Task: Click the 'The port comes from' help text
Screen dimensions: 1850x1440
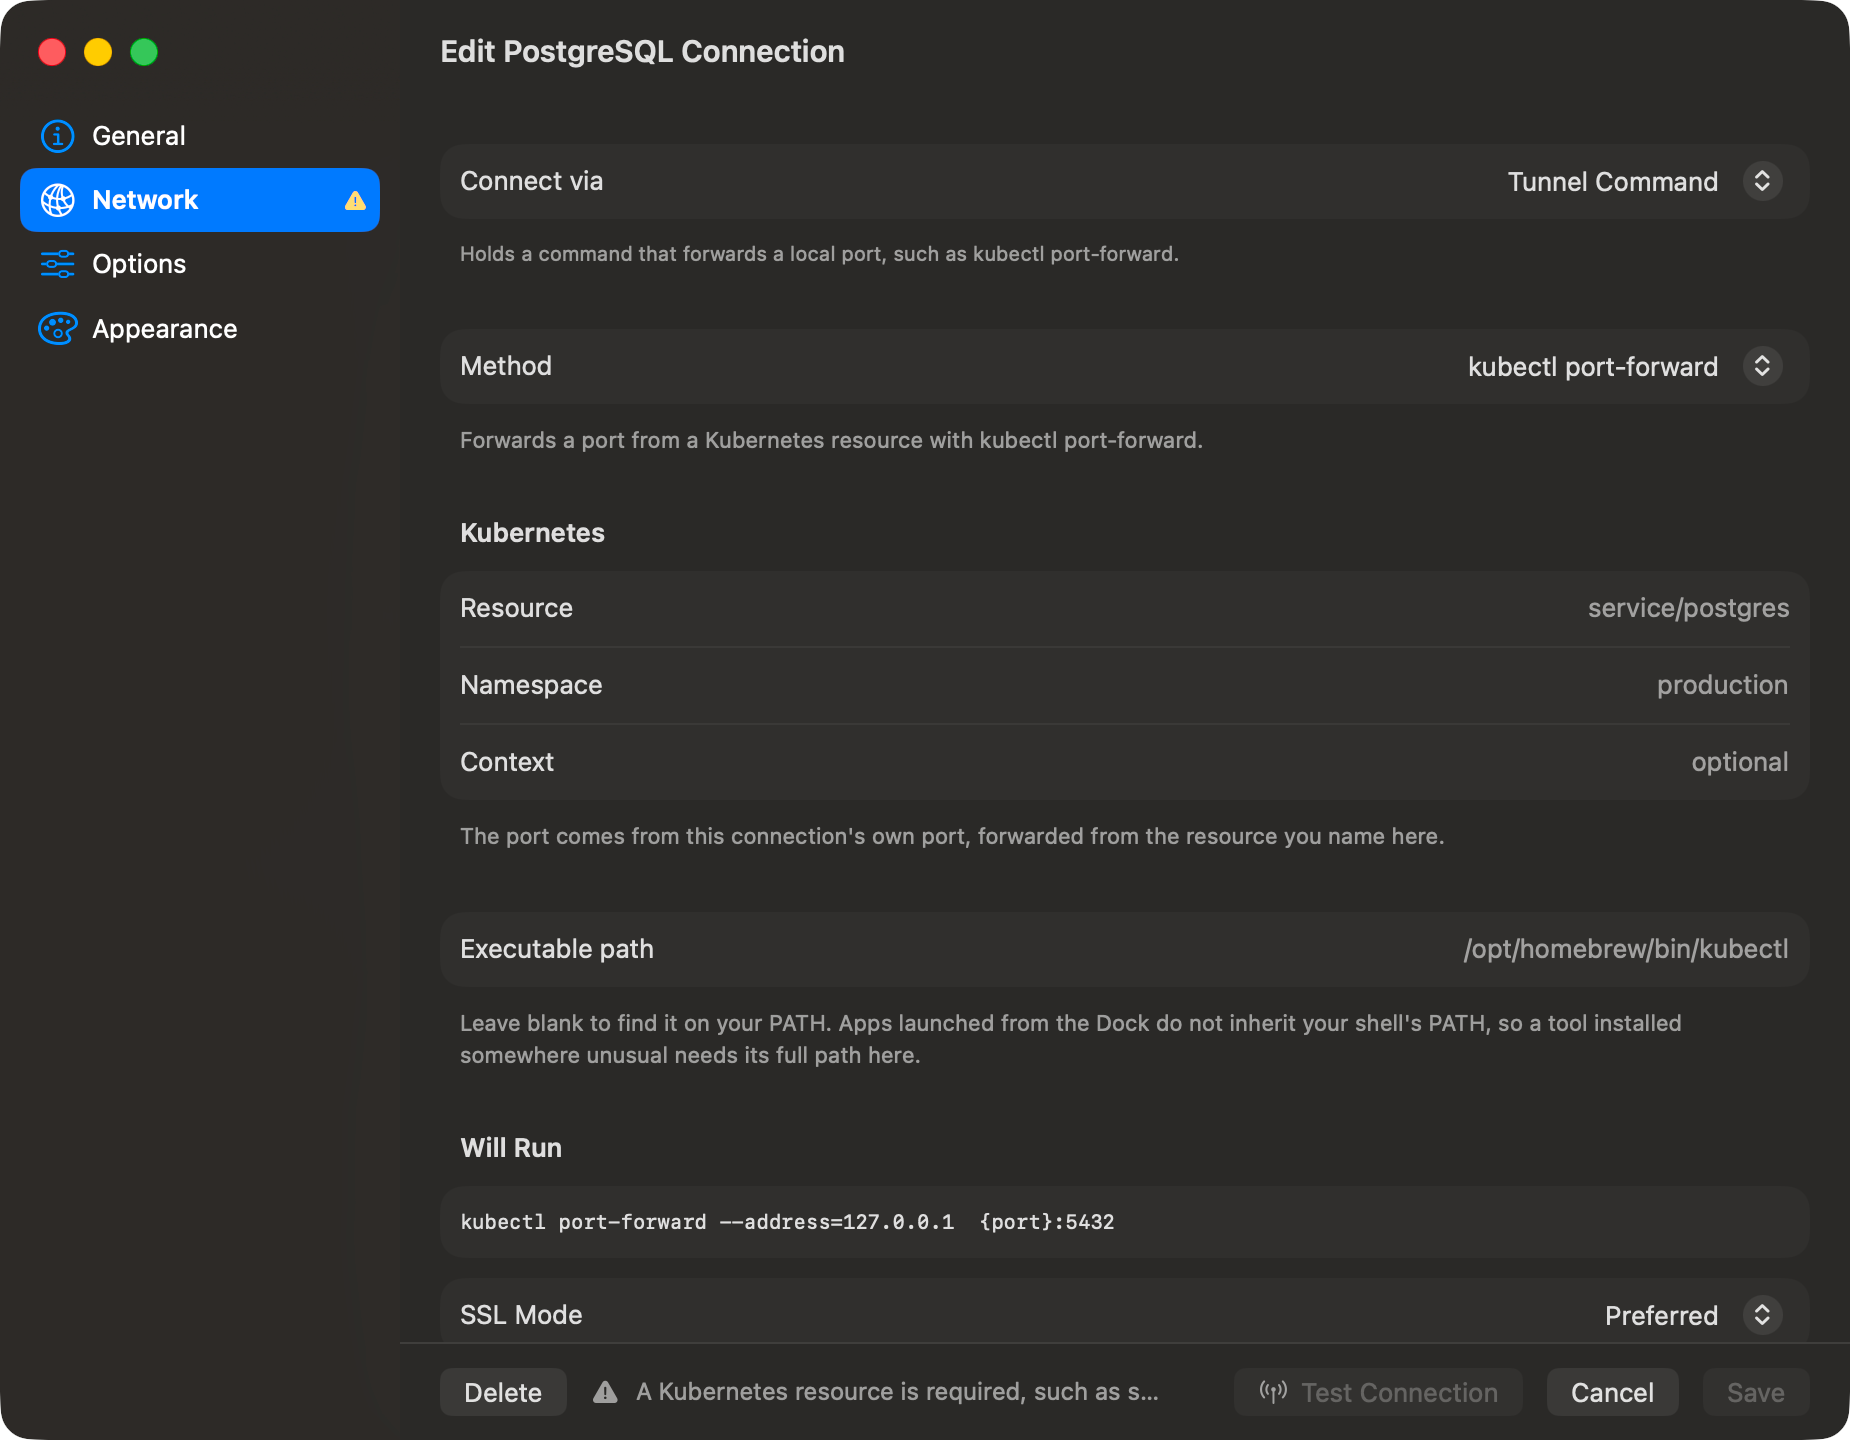Action: pyautogui.click(x=952, y=836)
